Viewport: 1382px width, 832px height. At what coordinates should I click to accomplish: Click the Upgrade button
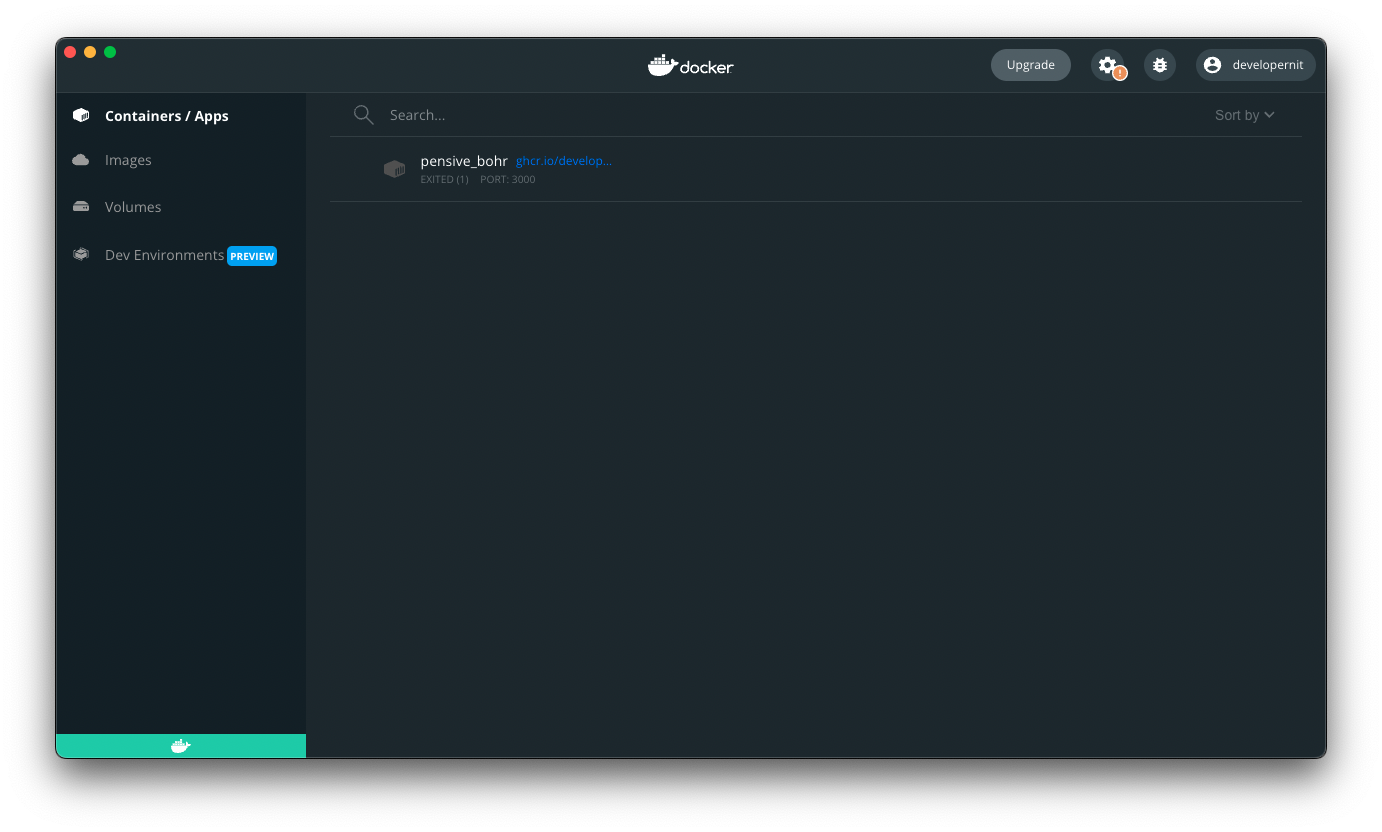pos(1030,64)
